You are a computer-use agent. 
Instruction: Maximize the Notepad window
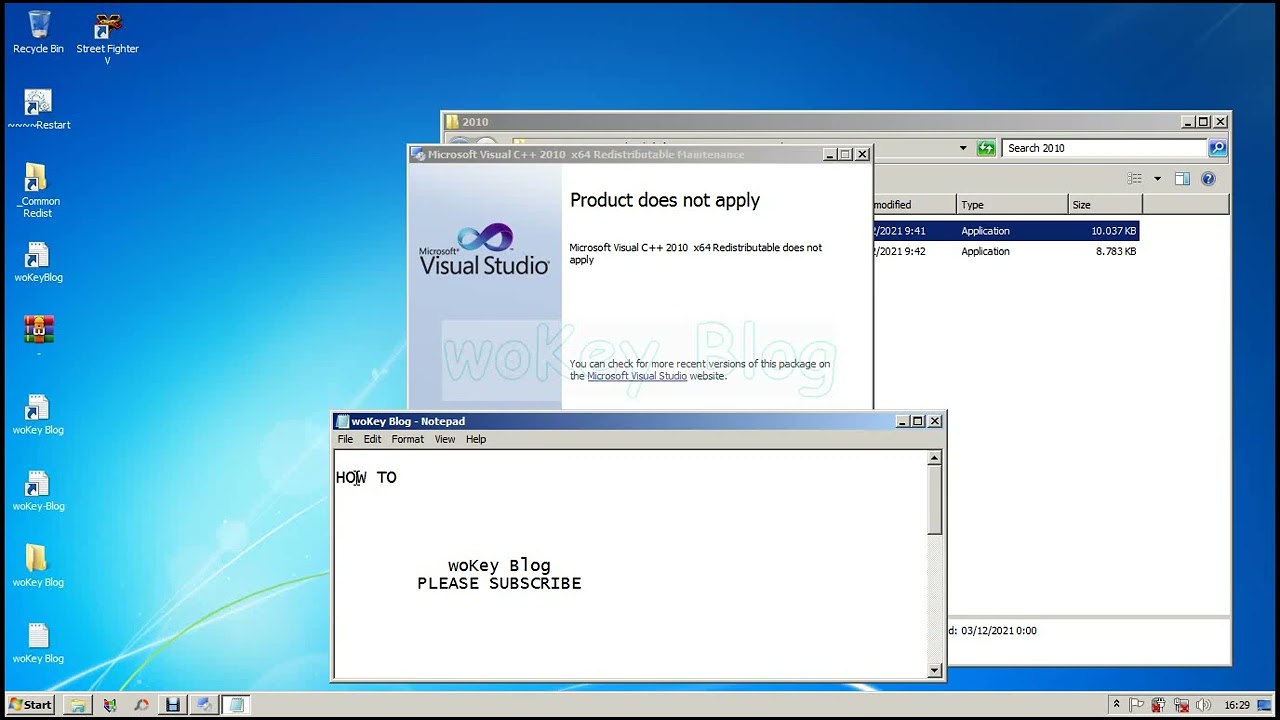pyautogui.click(x=918, y=421)
